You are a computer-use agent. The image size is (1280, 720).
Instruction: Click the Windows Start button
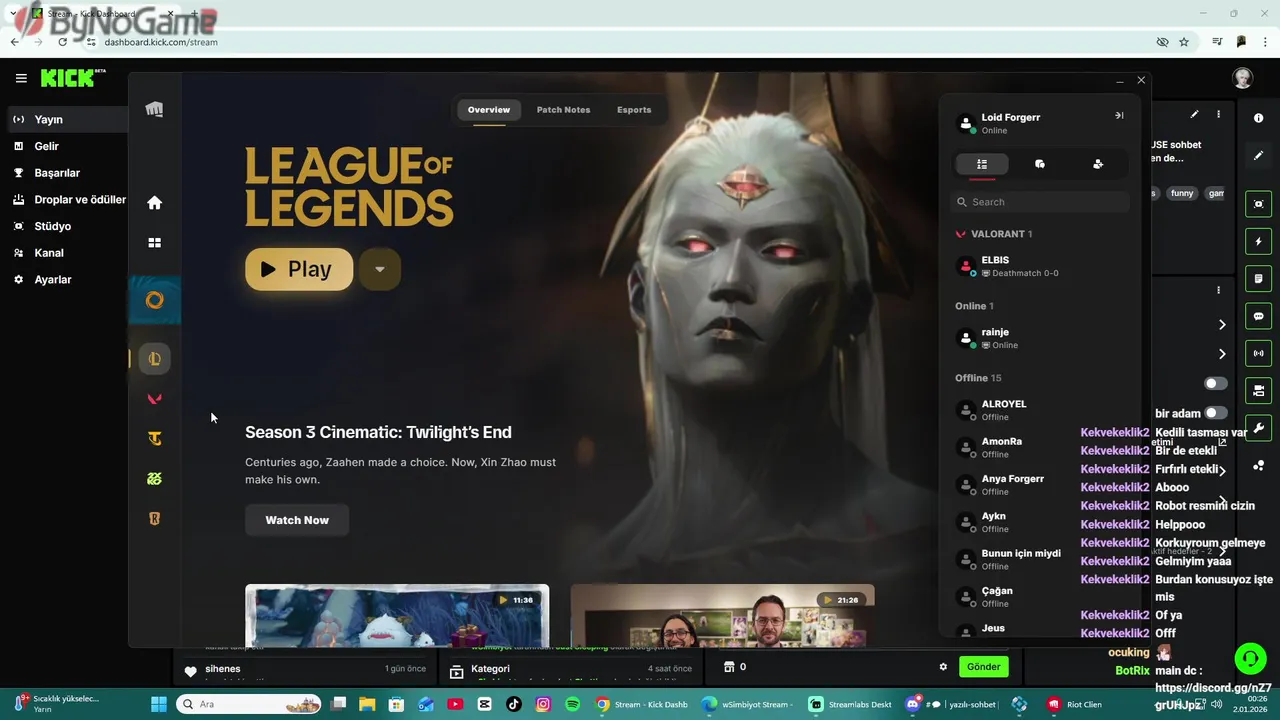[x=158, y=704]
